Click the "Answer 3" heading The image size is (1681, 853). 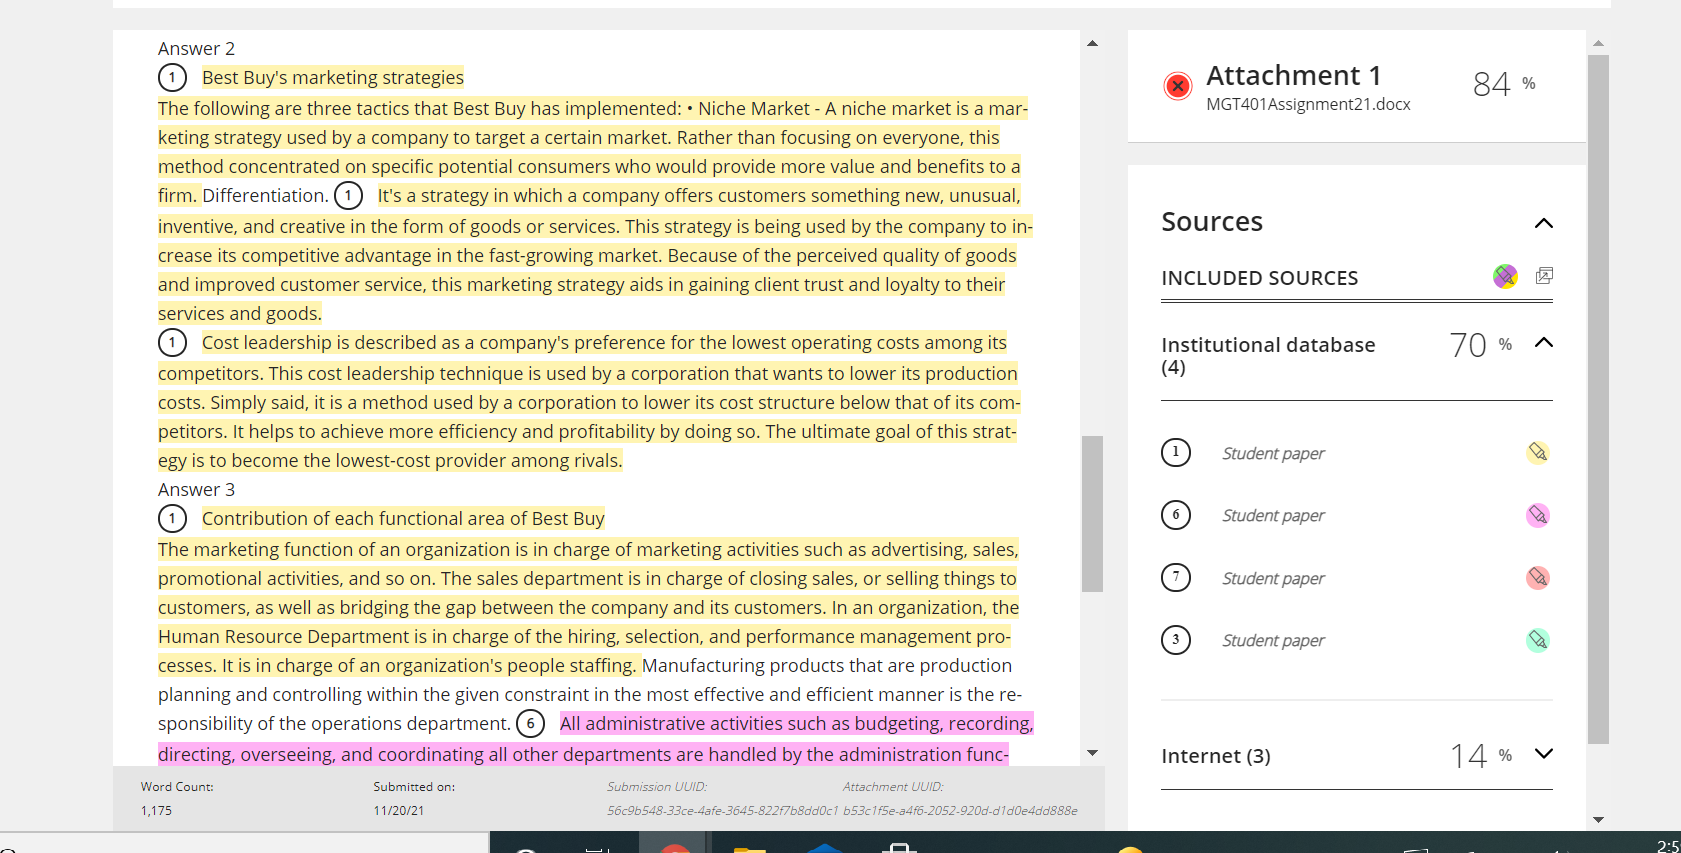pos(196,490)
